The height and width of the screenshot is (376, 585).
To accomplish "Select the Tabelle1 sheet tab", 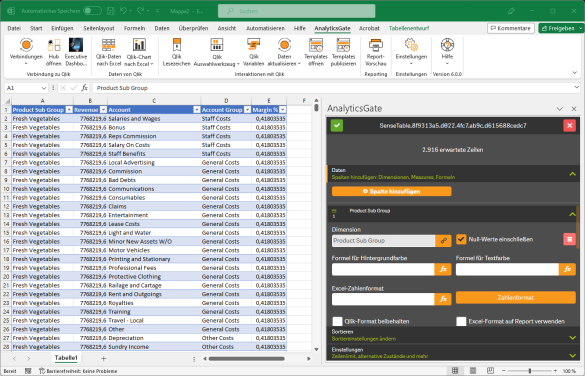I will pyautogui.click(x=66, y=358).
